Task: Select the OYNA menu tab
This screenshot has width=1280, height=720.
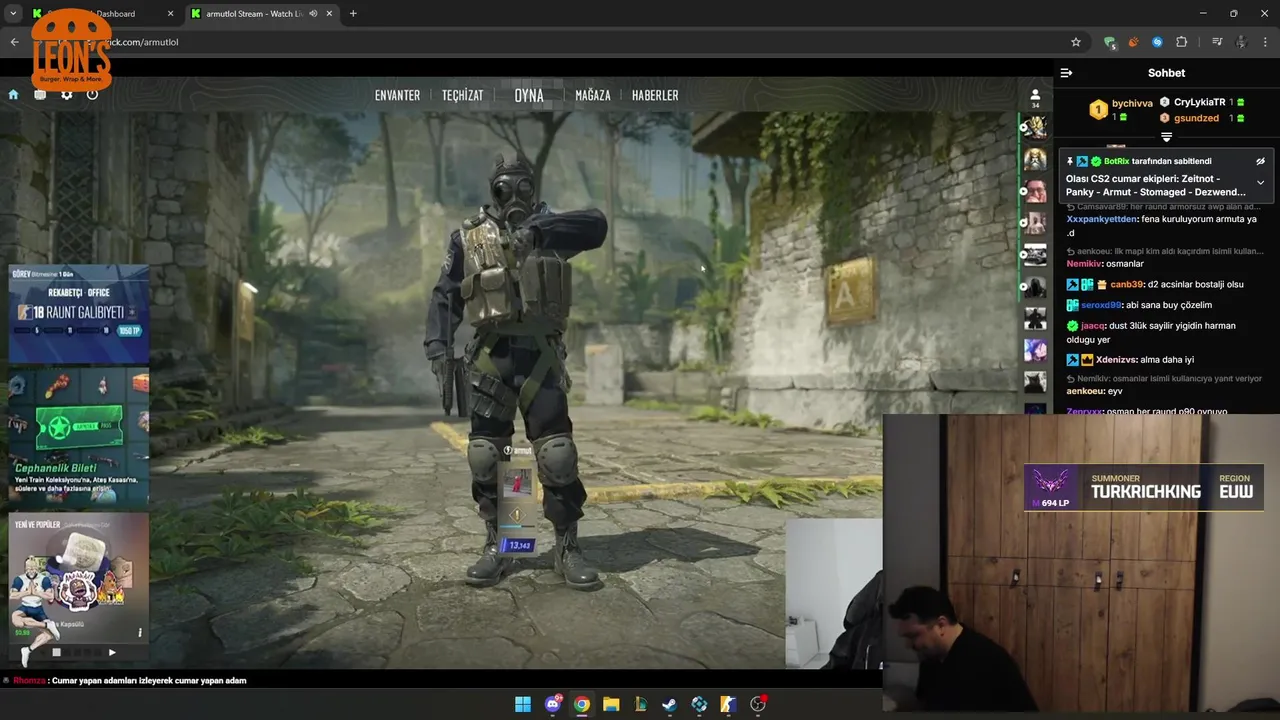Action: click(x=529, y=96)
